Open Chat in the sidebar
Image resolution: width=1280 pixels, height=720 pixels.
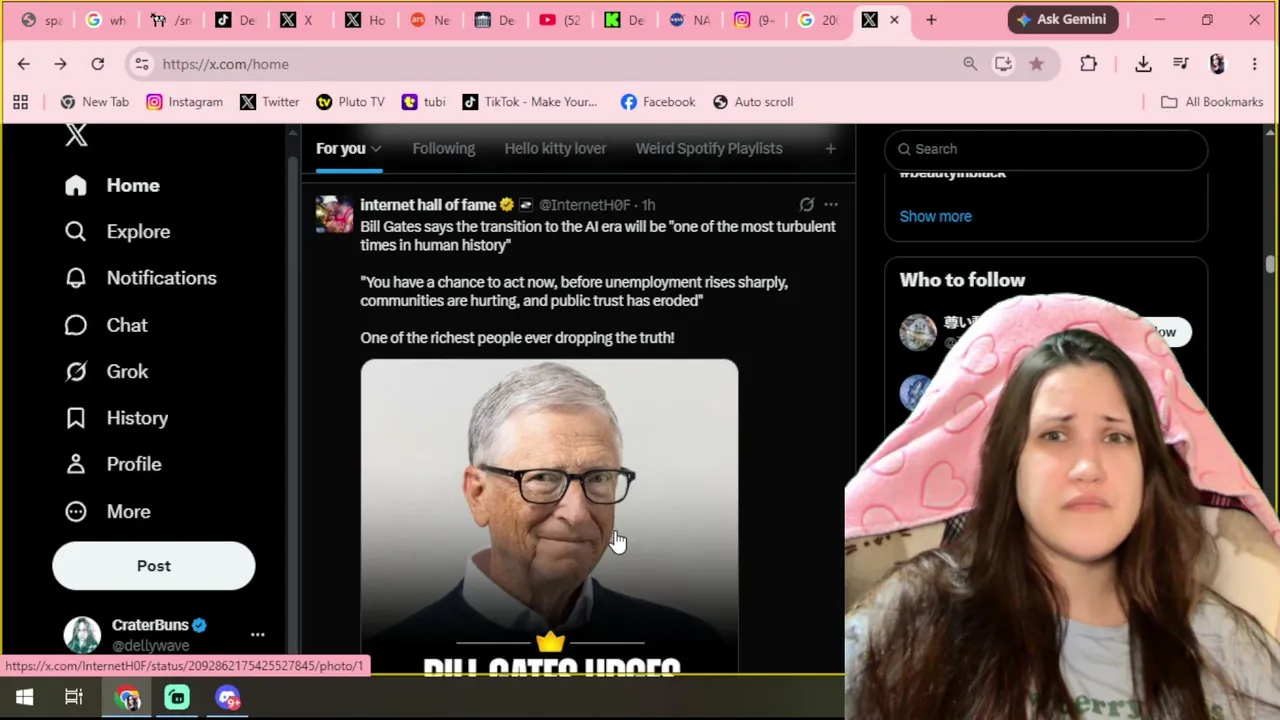[x=105, y=325]
